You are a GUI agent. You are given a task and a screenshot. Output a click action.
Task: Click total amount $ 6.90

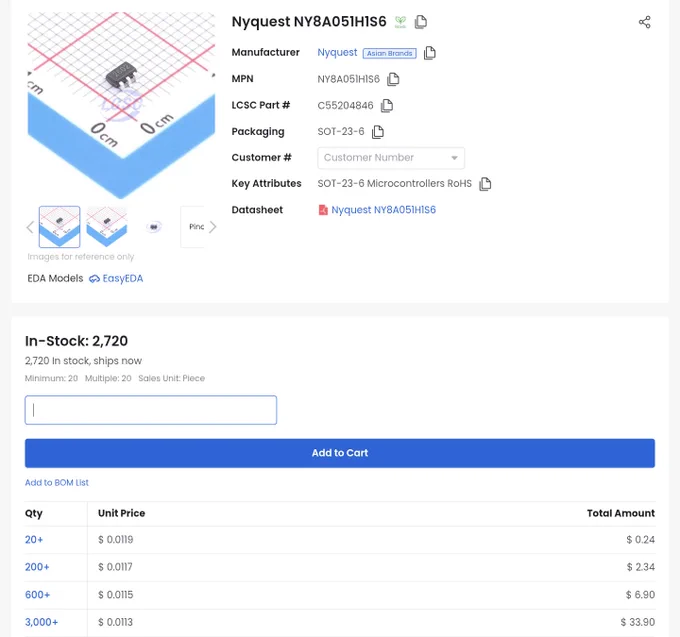point(640,595)
